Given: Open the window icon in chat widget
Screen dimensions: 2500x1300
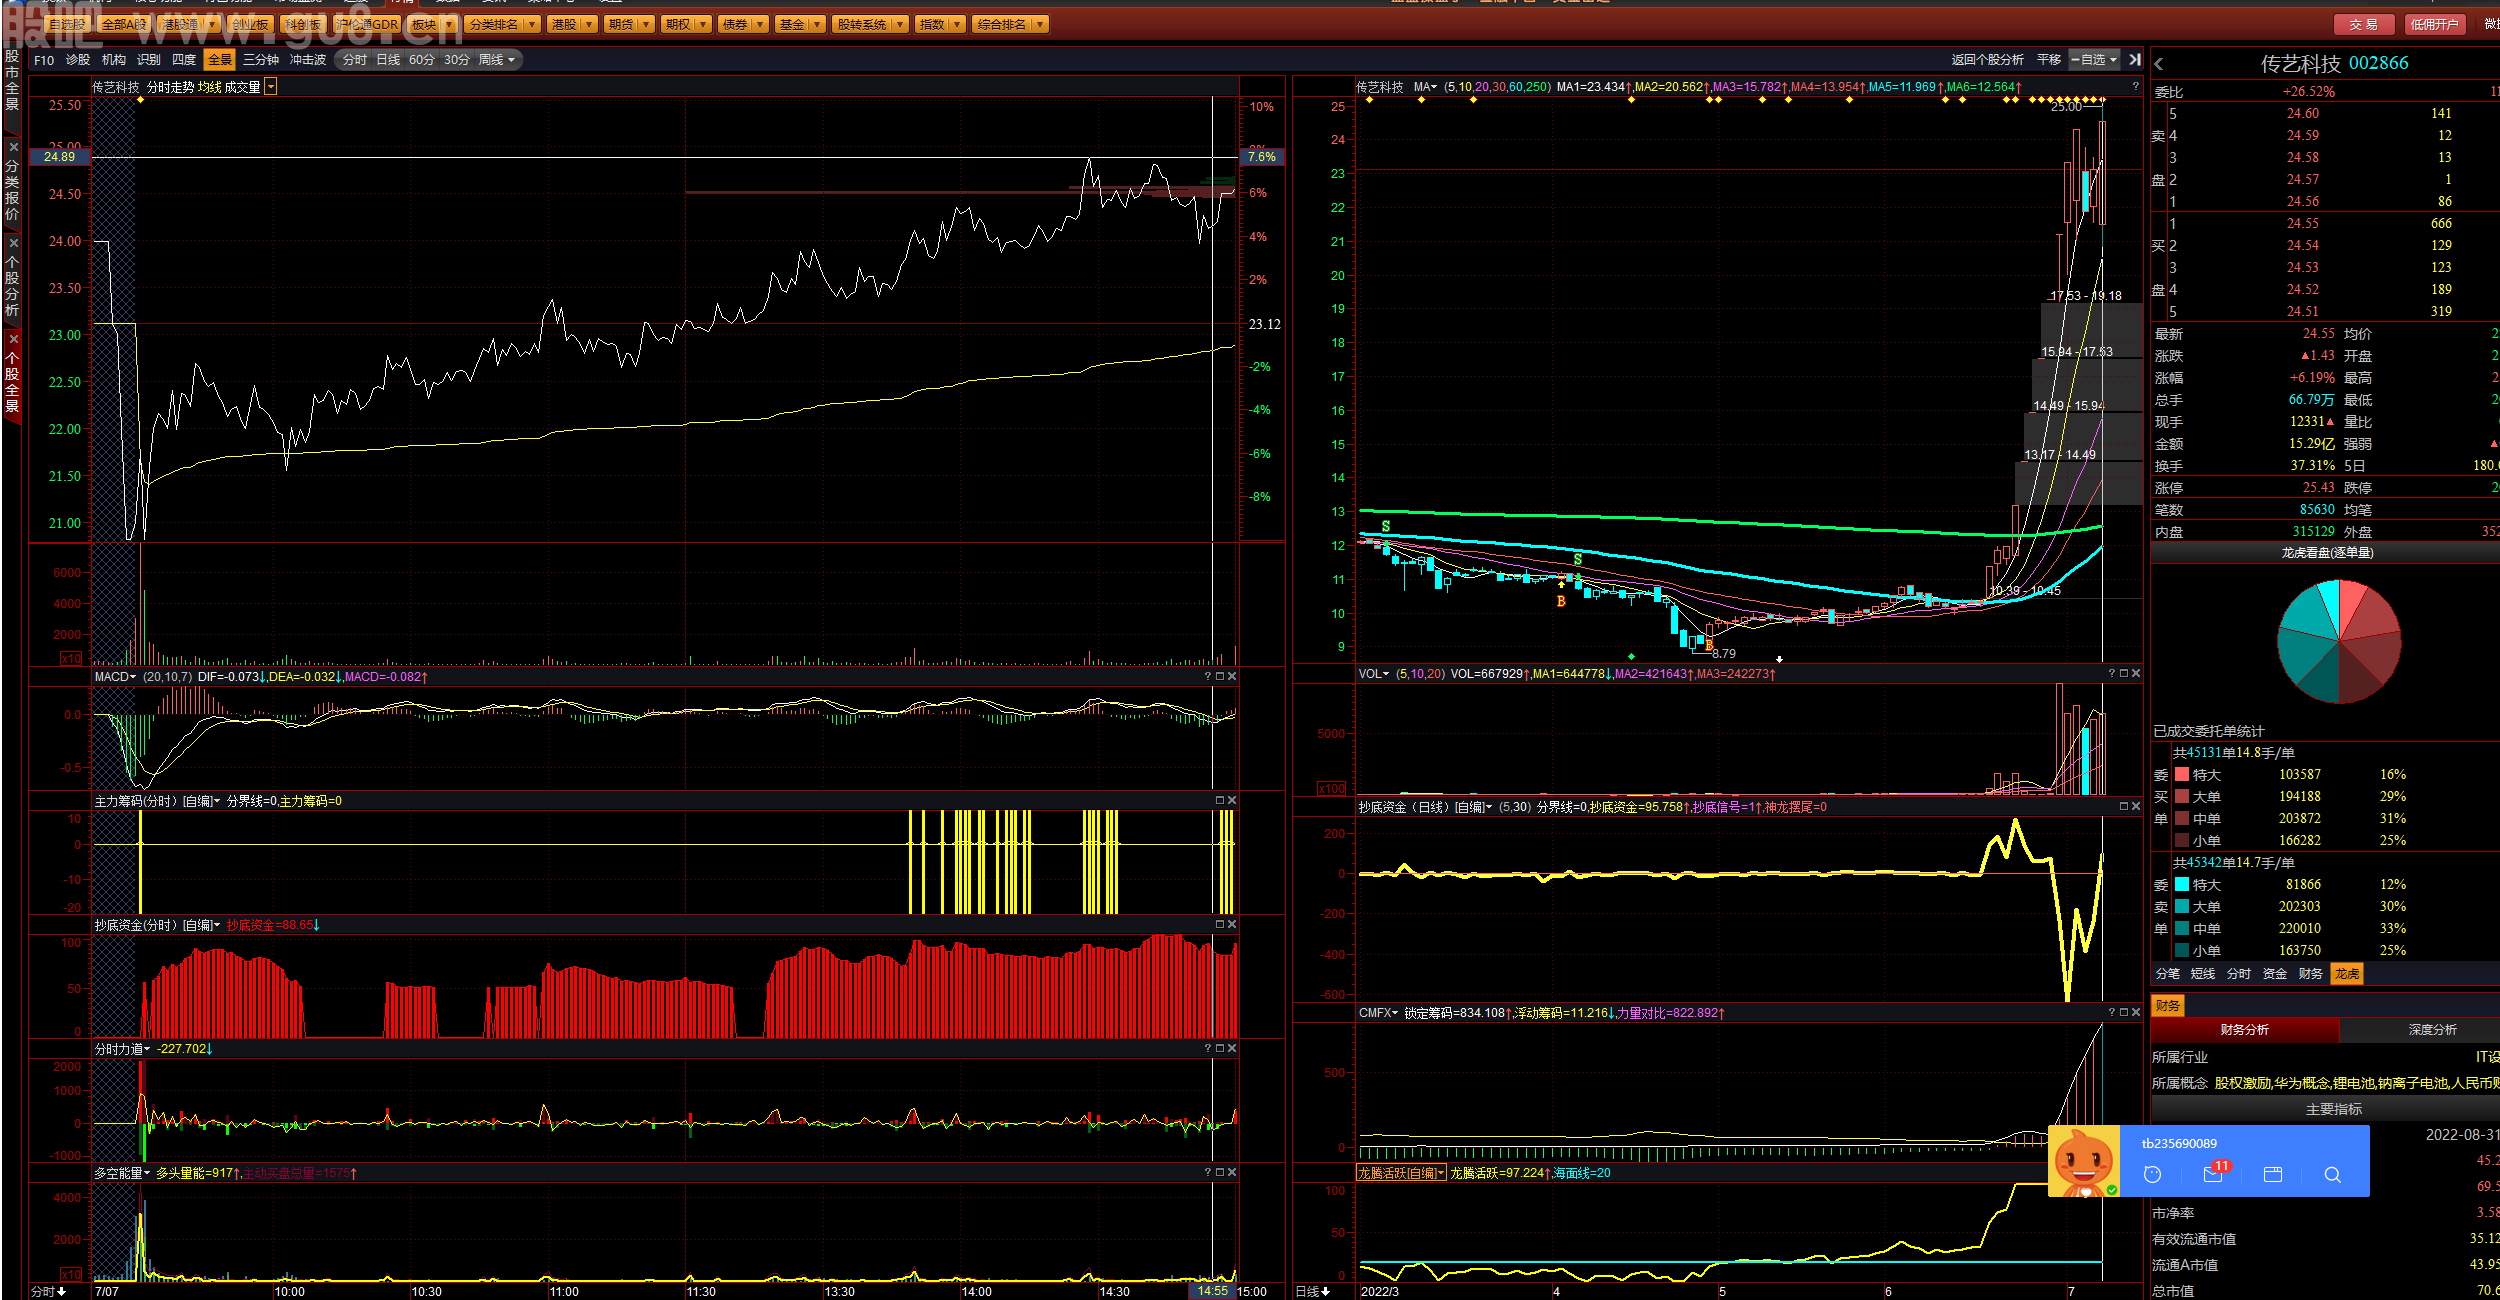Looking at the screenshot, I should [x=2273, y=1175].
